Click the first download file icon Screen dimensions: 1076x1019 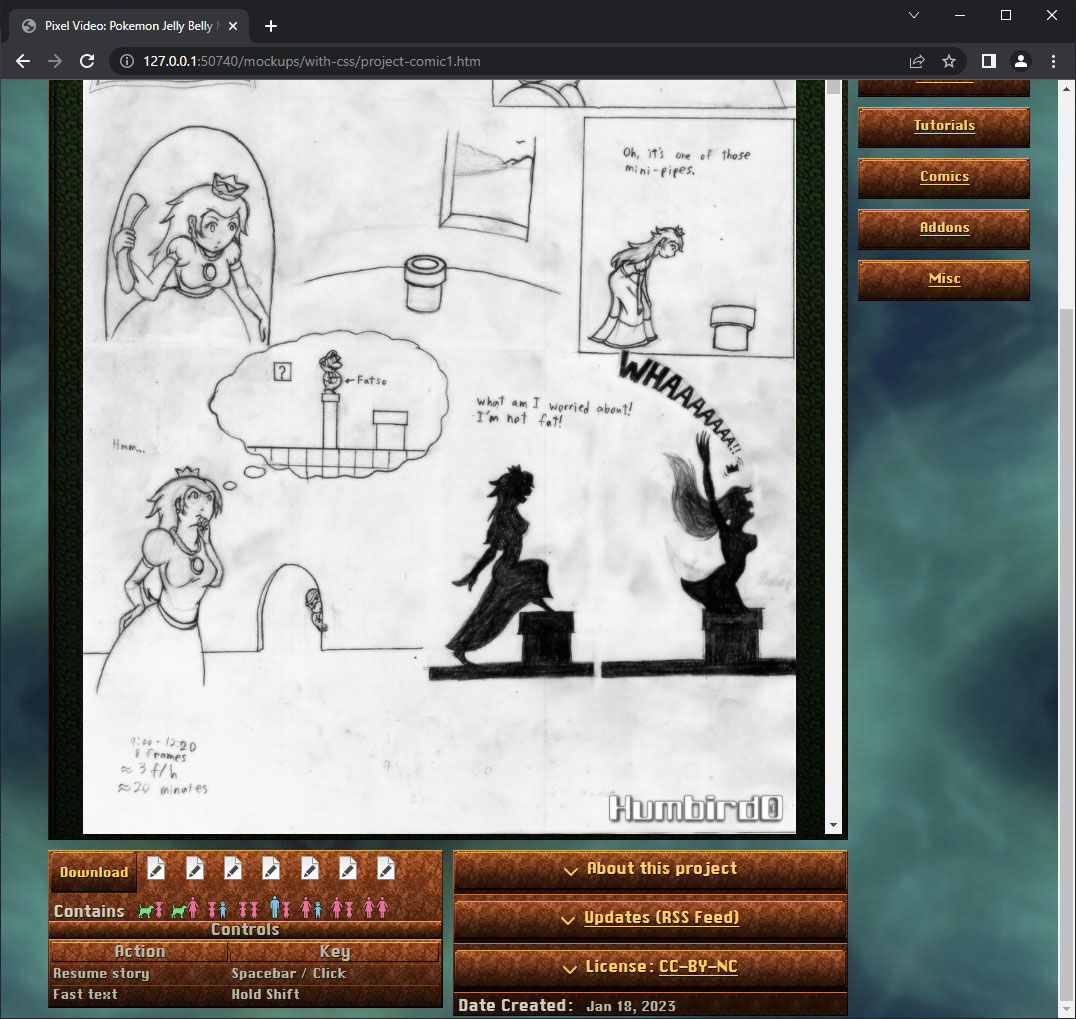[x=156, y=868]
